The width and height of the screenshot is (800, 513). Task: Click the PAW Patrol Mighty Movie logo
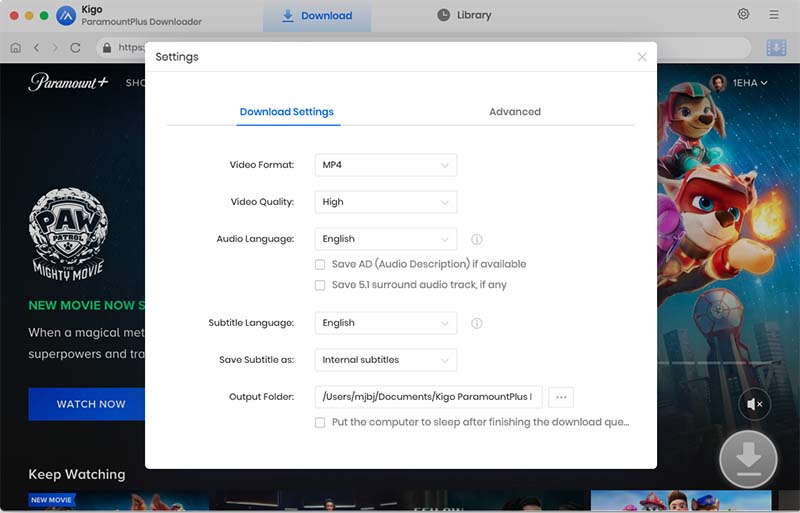68,234
